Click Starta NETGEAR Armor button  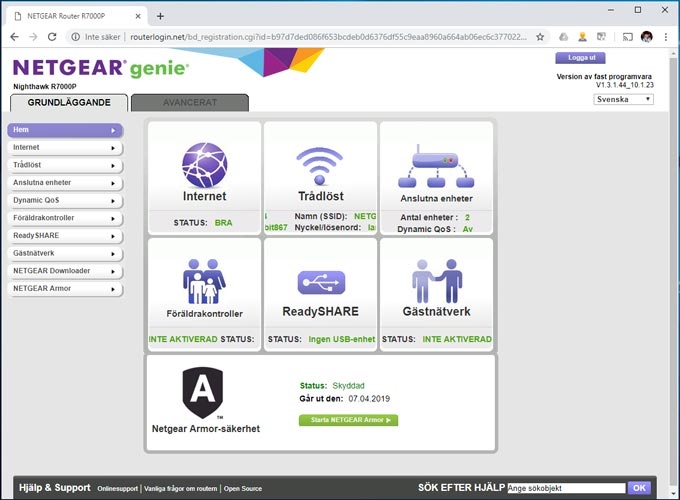[348, 420]
